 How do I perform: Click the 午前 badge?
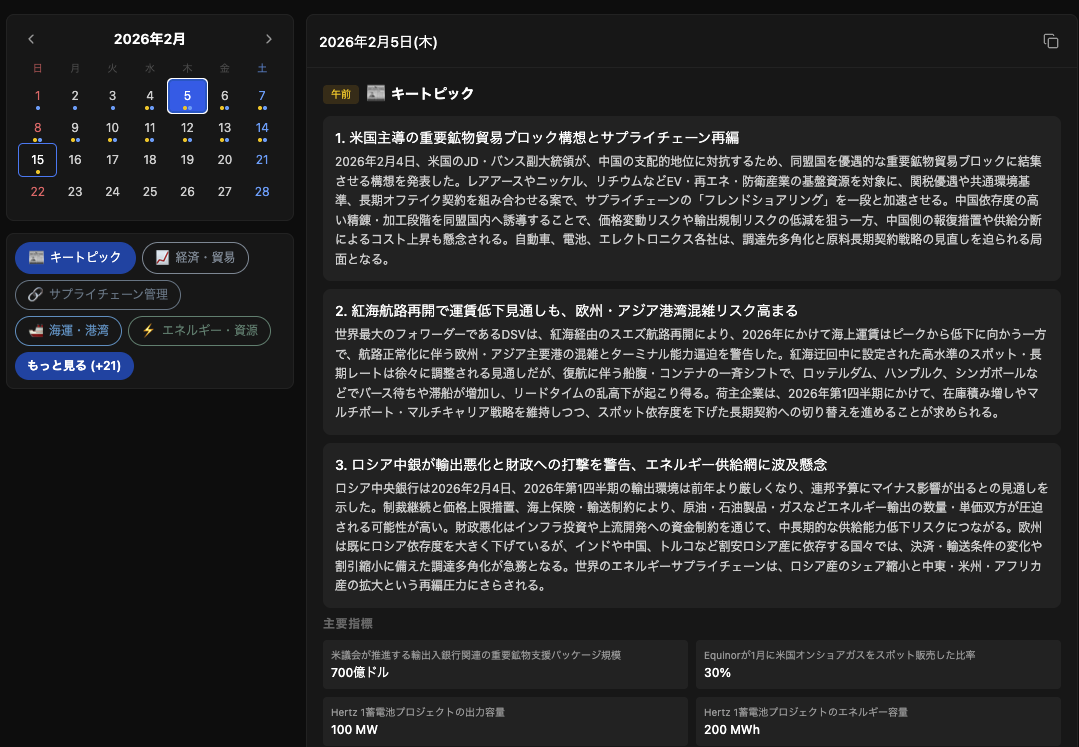coord(340,94)
